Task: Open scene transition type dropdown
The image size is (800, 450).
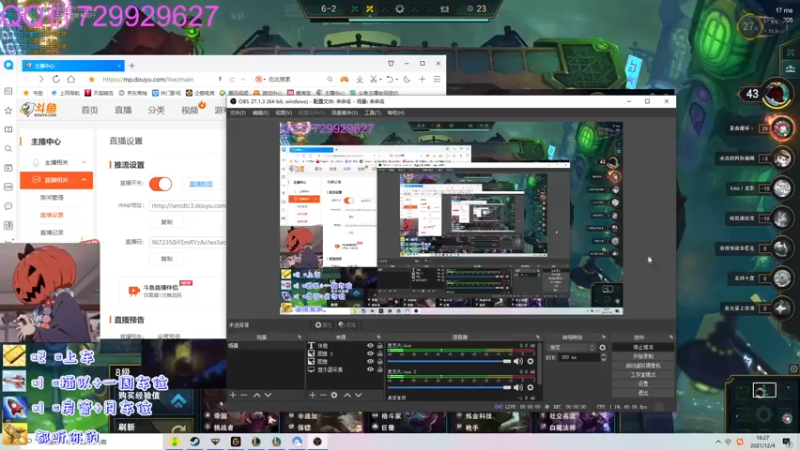Action: coord(571,347)
